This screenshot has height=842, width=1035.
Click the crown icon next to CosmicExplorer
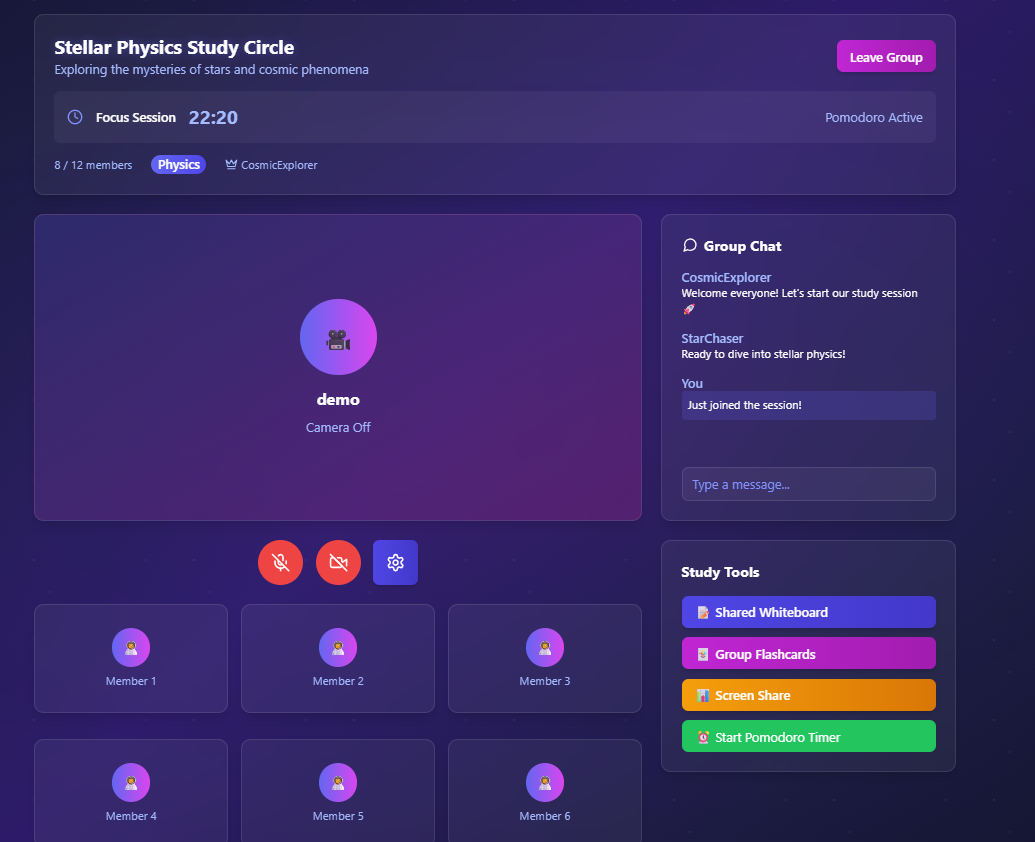coord(231,164)
